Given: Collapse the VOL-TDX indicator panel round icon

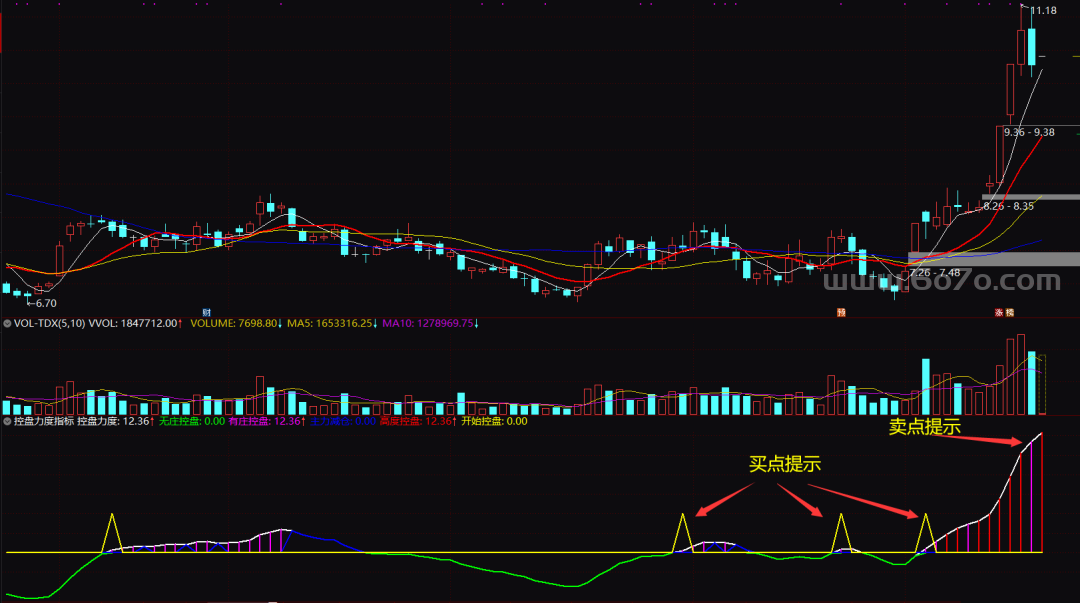Looking at the screenshot, I should point(8,324).
